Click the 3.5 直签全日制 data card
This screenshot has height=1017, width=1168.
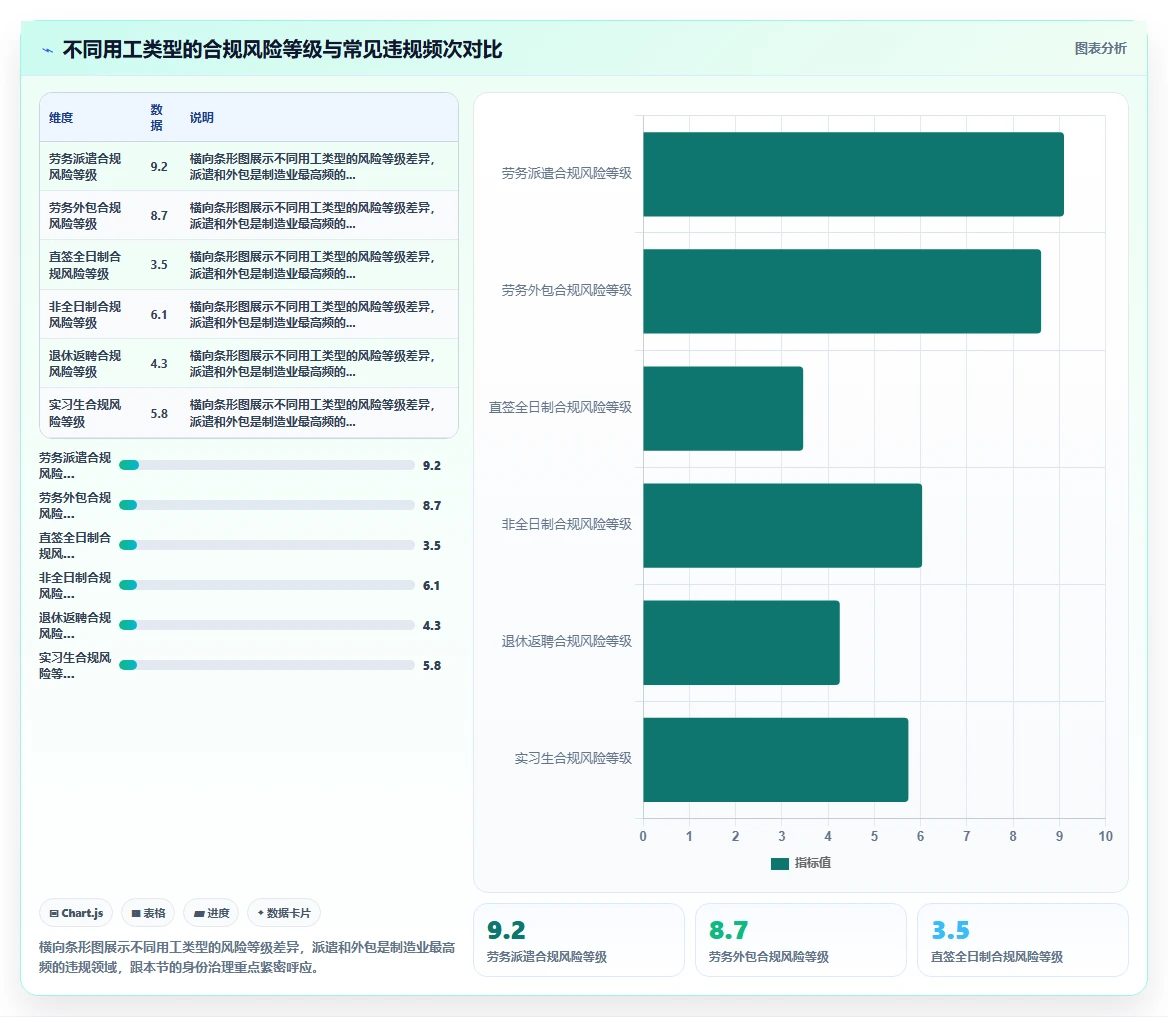tap(1023, 940)
